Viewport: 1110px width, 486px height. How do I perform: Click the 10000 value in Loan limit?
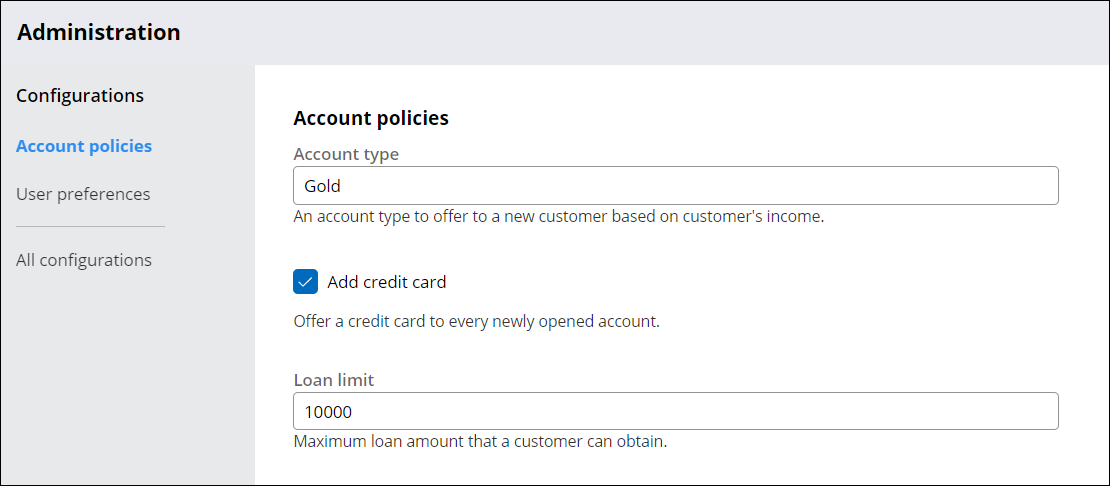pos(328,412)
